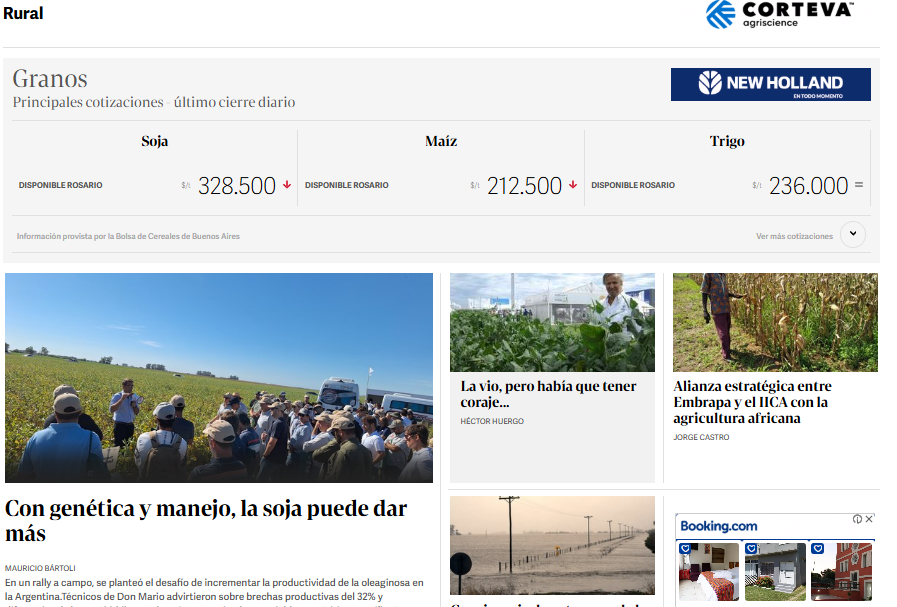Screen dimensions: 897x607
Task: Open the soybean field rally main photo
Action: pyautogui.click(x=219, y=378)
